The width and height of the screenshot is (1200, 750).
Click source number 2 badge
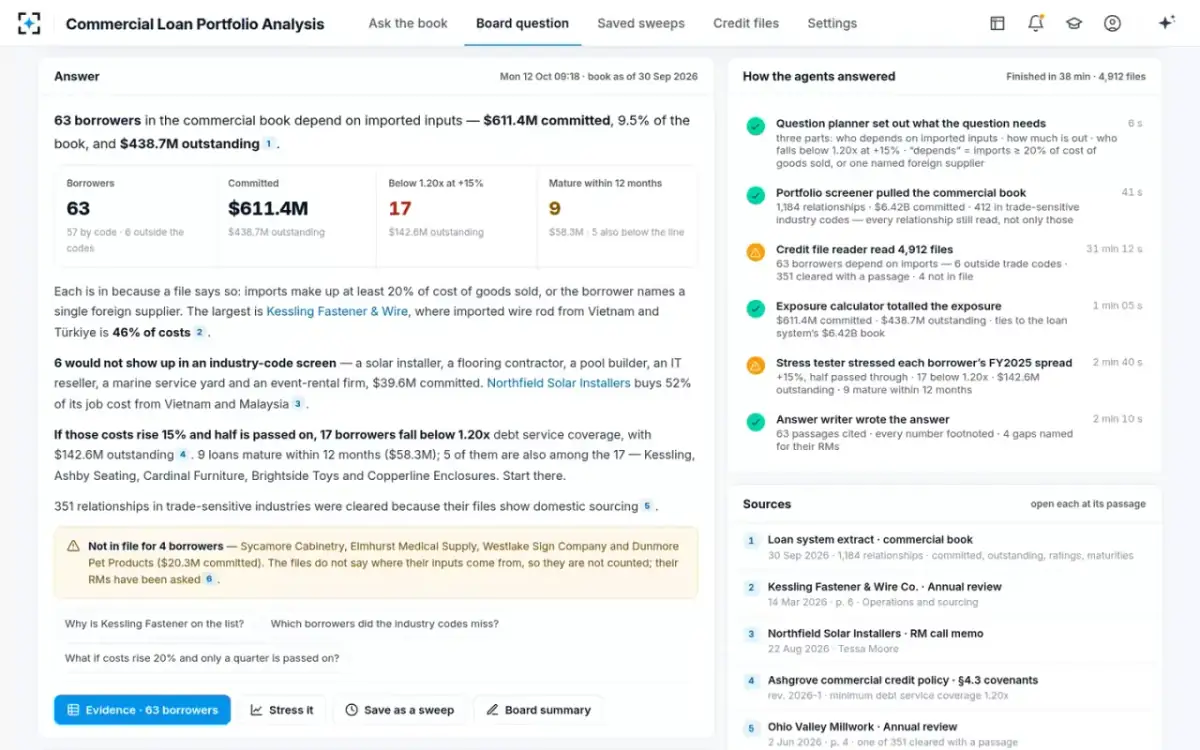point(751,587)
